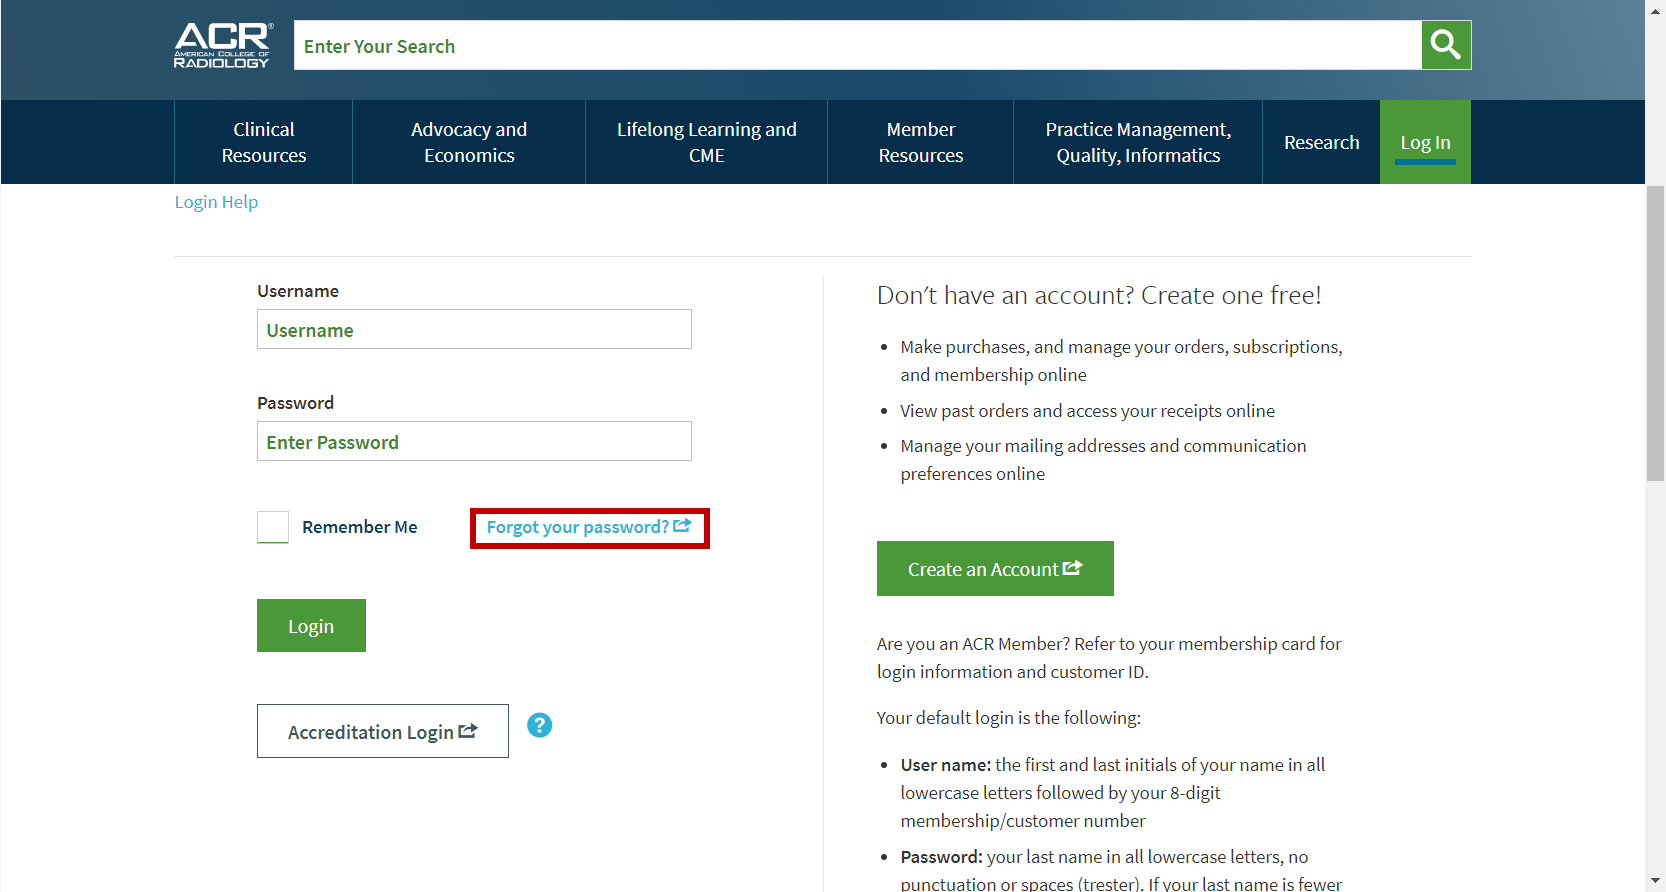Open Practice Management, Quality, Informatics menu
This screenshot has width=1666, height=892.
pos(1138,142)
